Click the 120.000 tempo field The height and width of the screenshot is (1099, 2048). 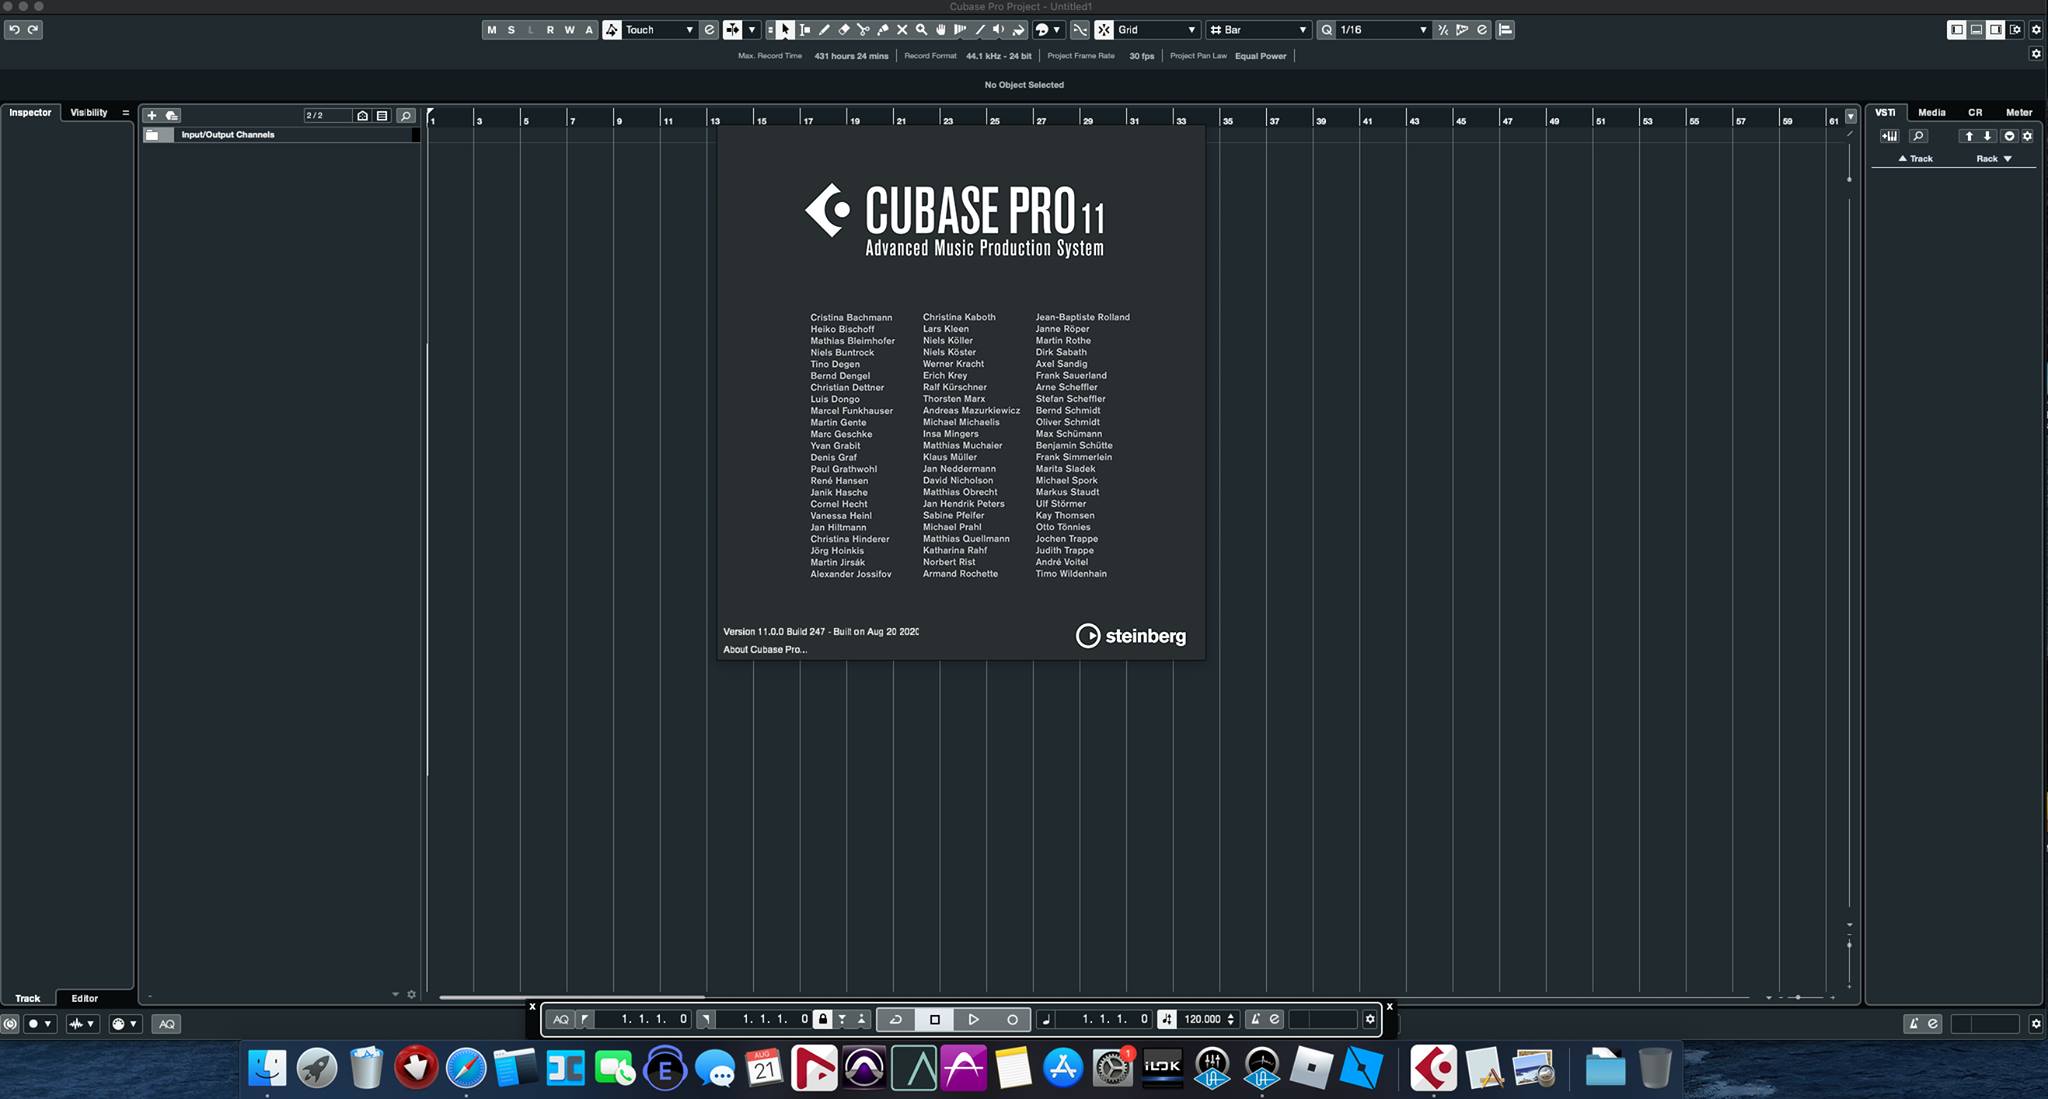click(x=1202, y=1019)
